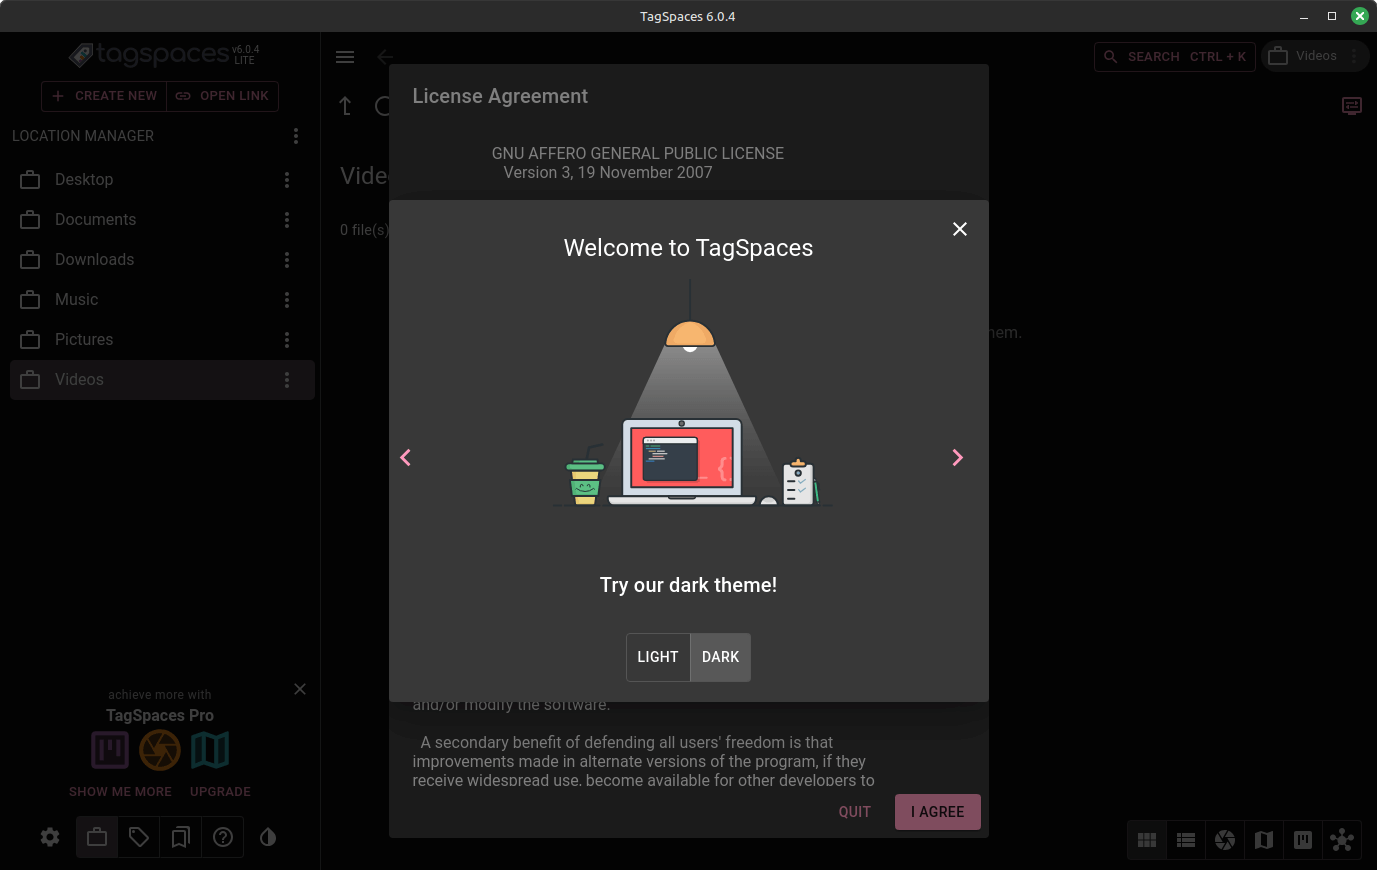Open the Mapique map perspective
The width and height of the screenshot is (1377, 870).
point(1264,840)
